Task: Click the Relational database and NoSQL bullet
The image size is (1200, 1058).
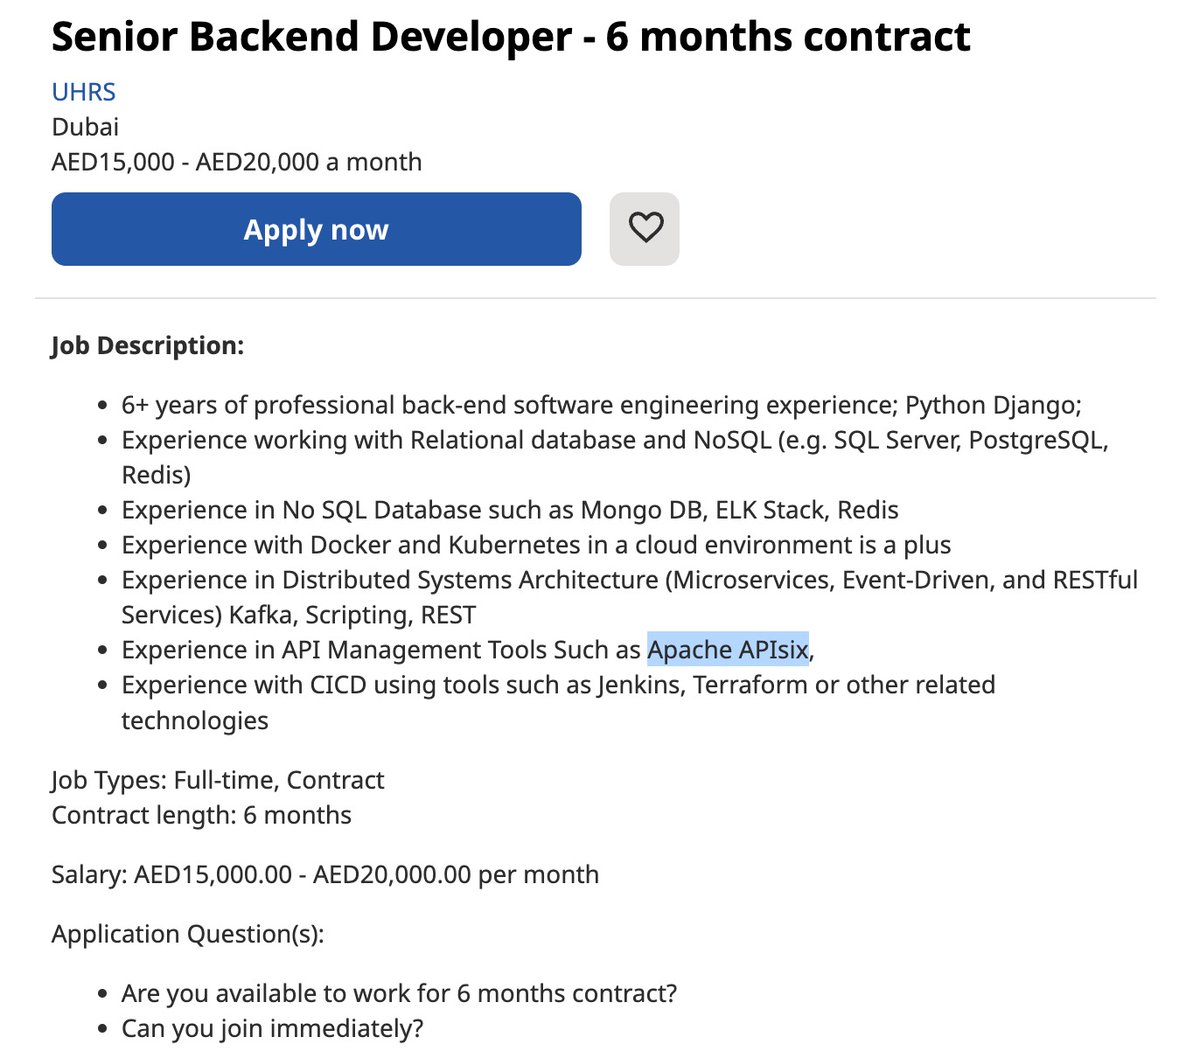Action: 615,439
